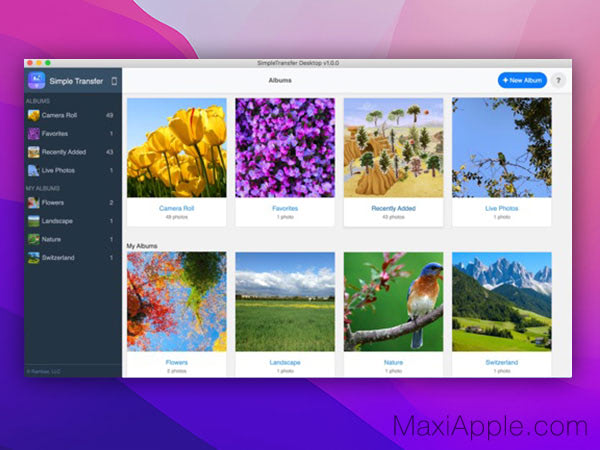Click the "My Albums" section heading
The width and height of the screenshot is (600, 450).
[x=142, y=246]
